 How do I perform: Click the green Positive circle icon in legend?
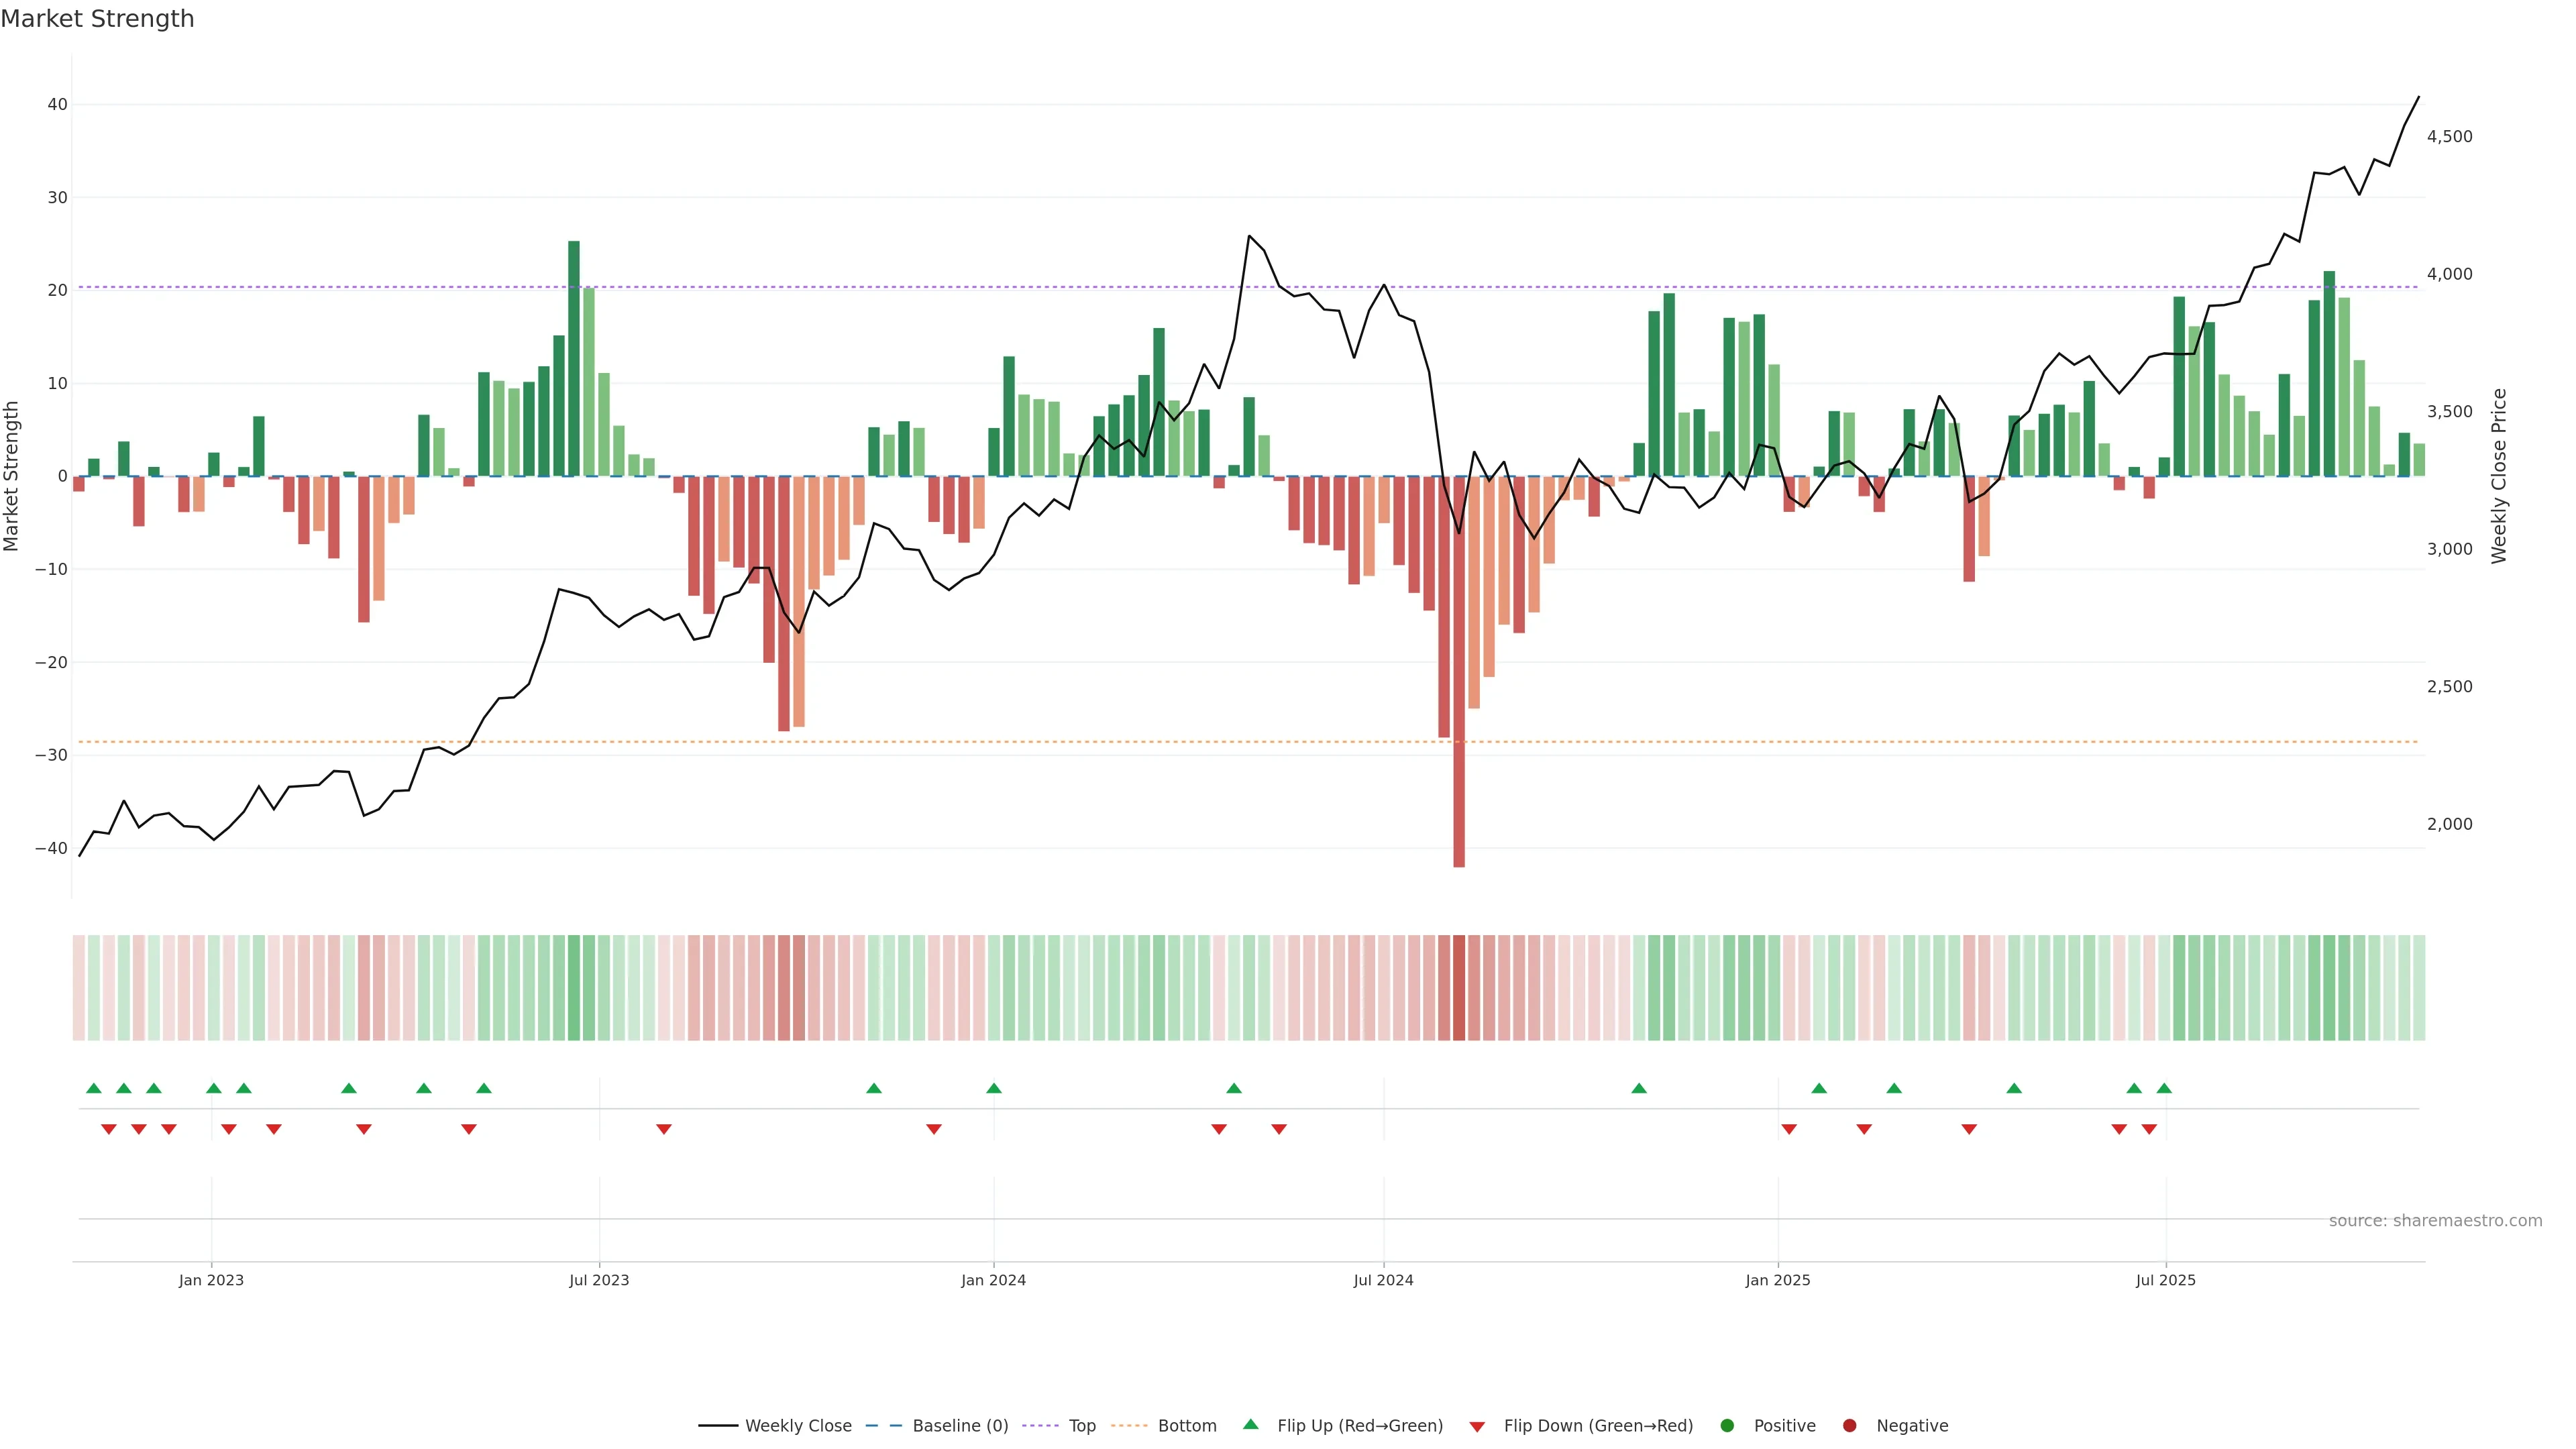1727,1426
